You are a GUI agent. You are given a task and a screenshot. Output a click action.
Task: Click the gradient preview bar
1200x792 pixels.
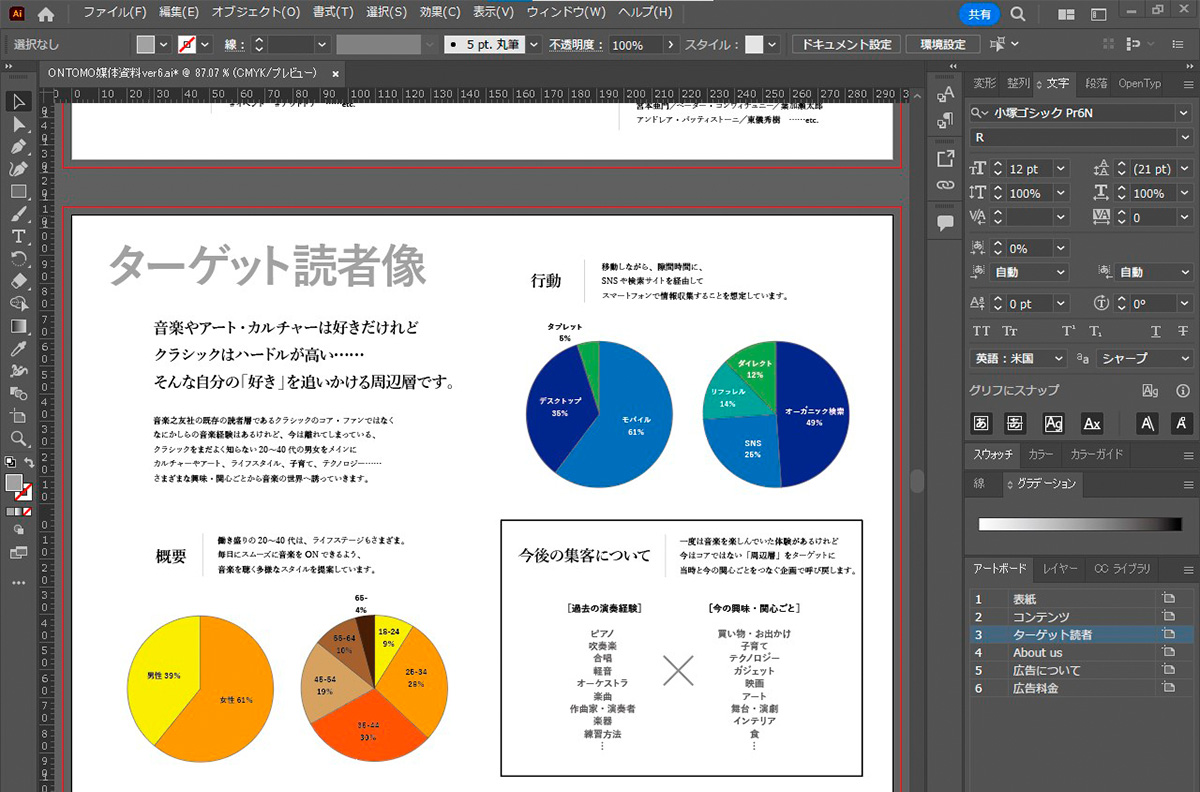tap(1080, 524)
